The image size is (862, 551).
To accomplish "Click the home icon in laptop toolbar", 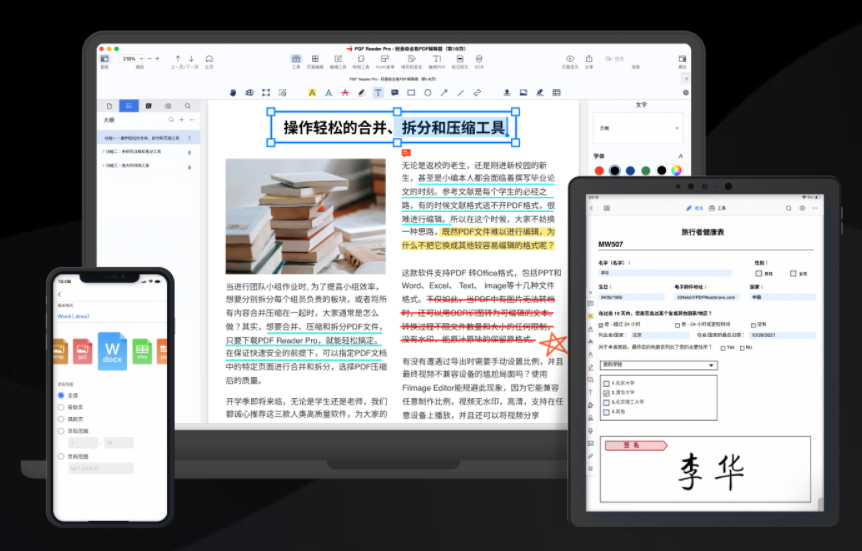I will coord(209,58).
